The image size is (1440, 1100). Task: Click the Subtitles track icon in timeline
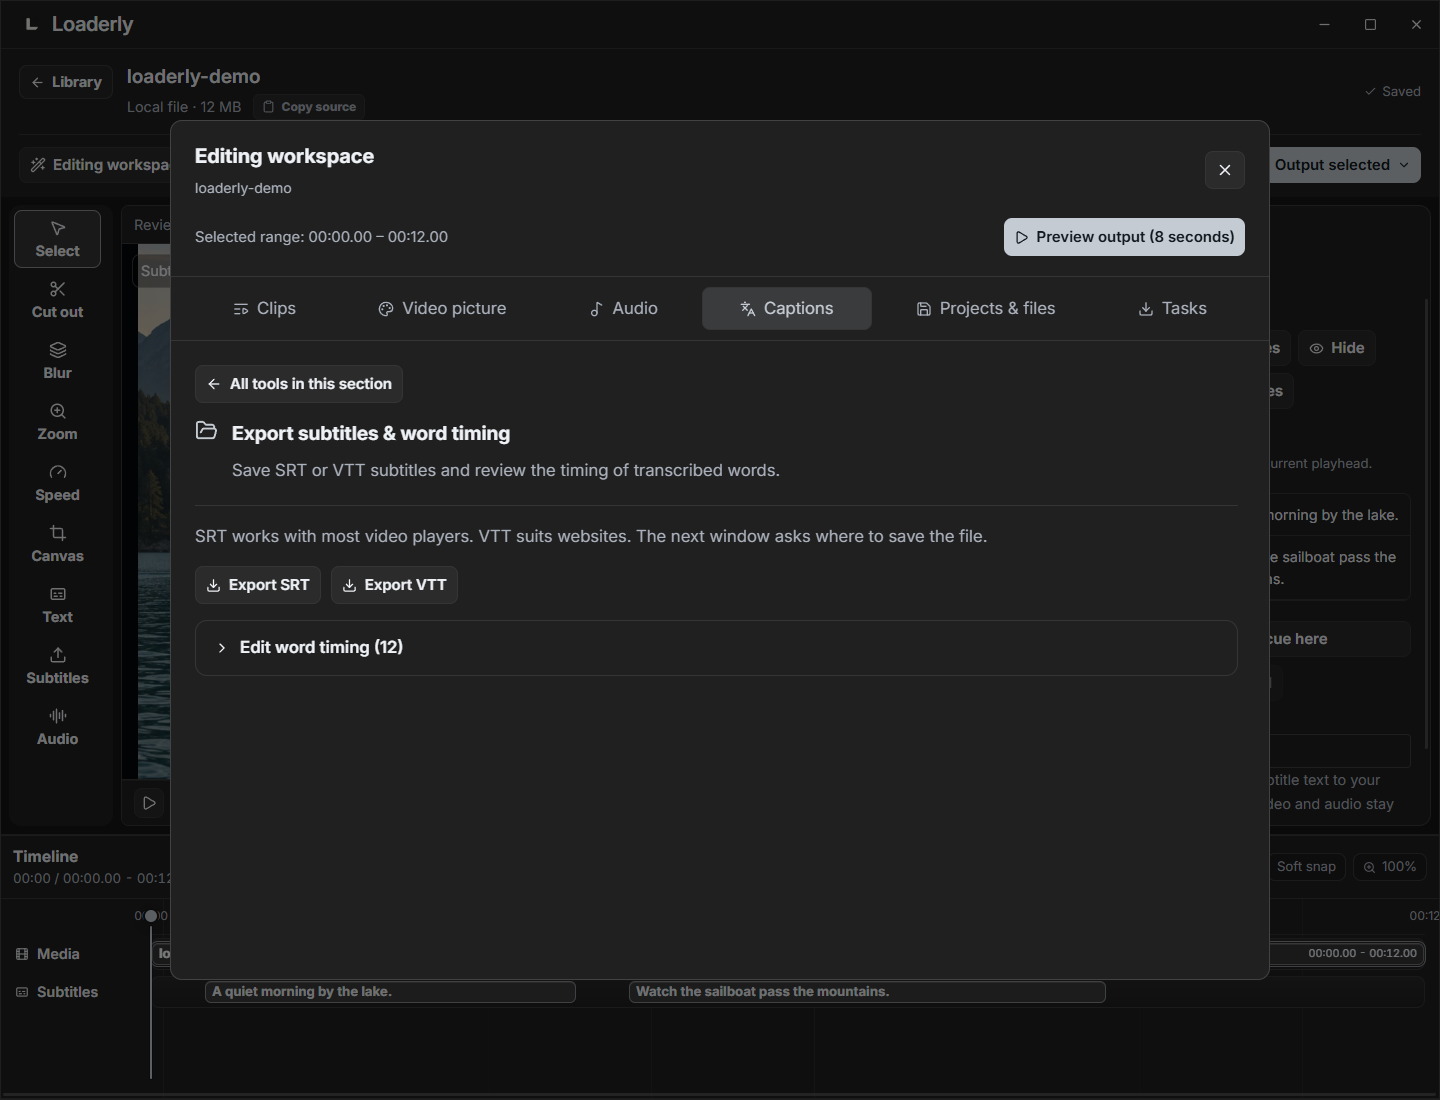(22, 992)
